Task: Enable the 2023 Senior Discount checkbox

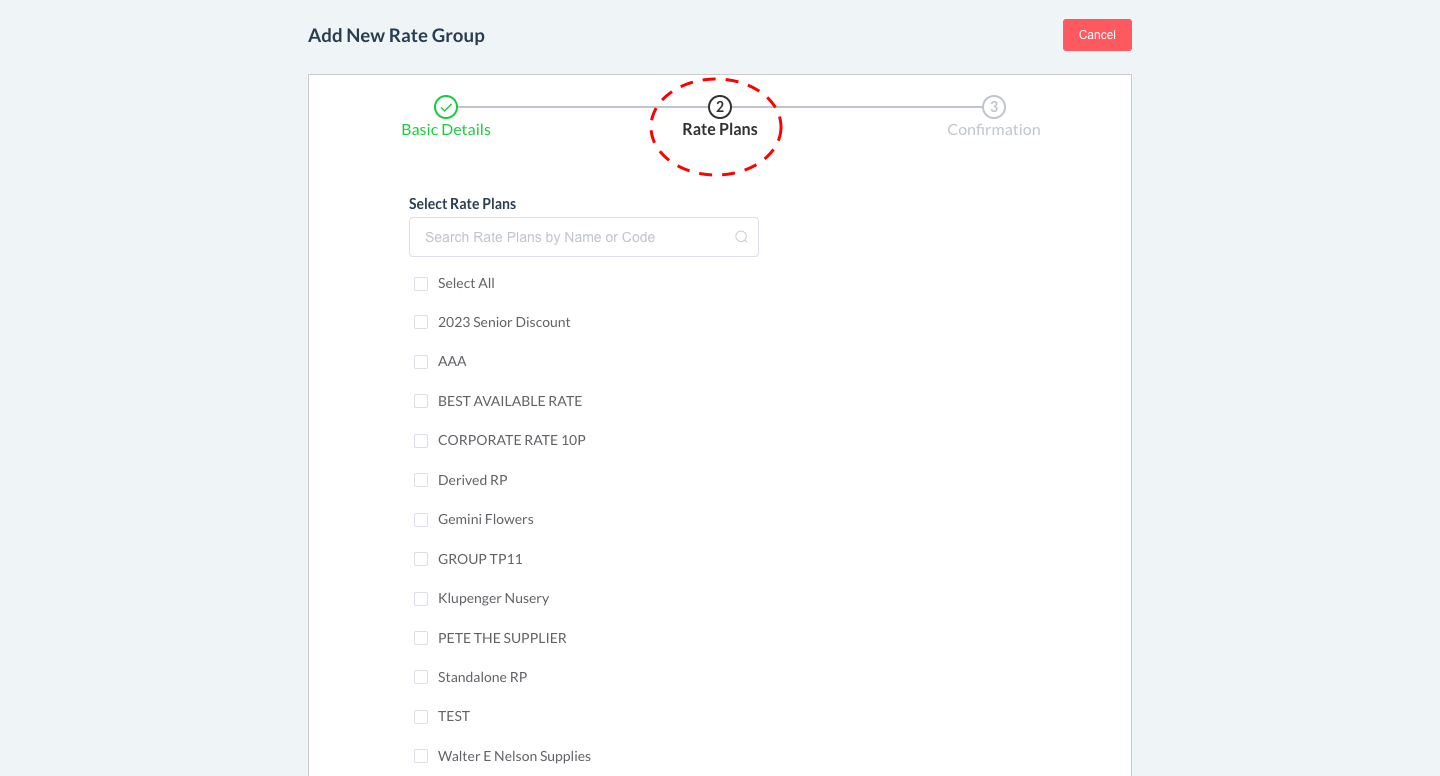Action: [x=421, y=322]
